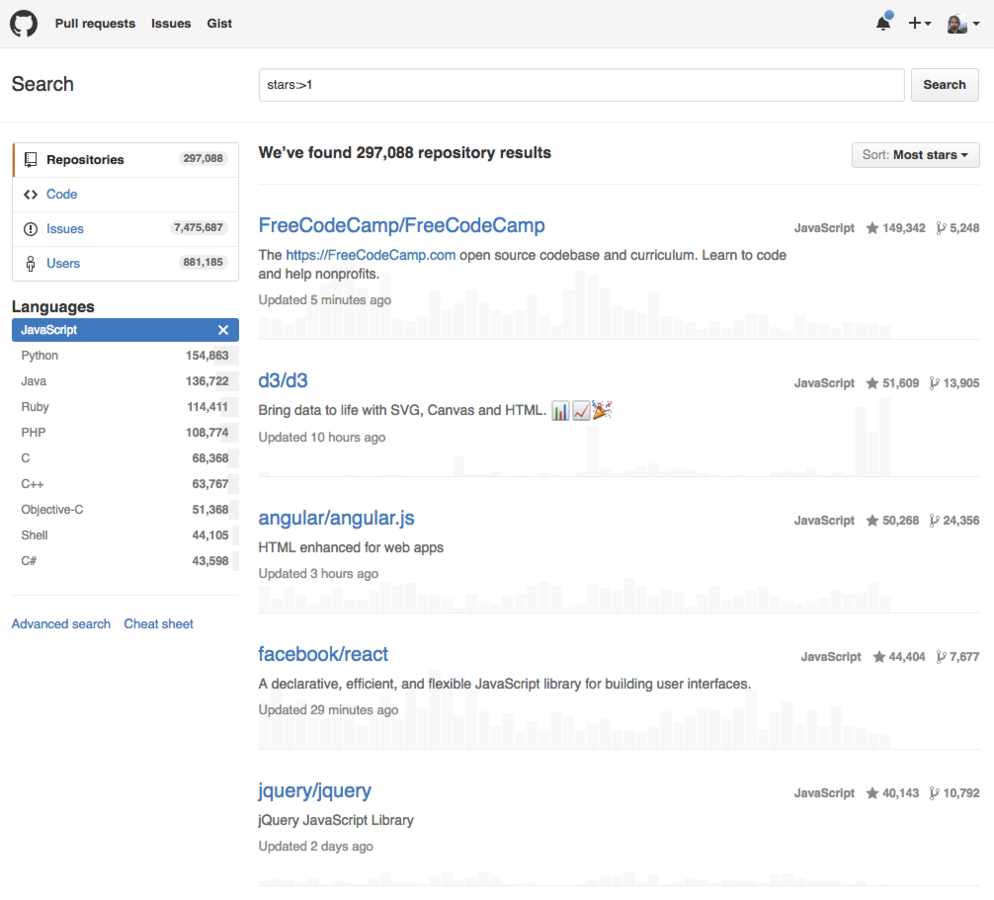Click the selected JavaScript language filter
The image size is (994, 900).
[126, 330]
